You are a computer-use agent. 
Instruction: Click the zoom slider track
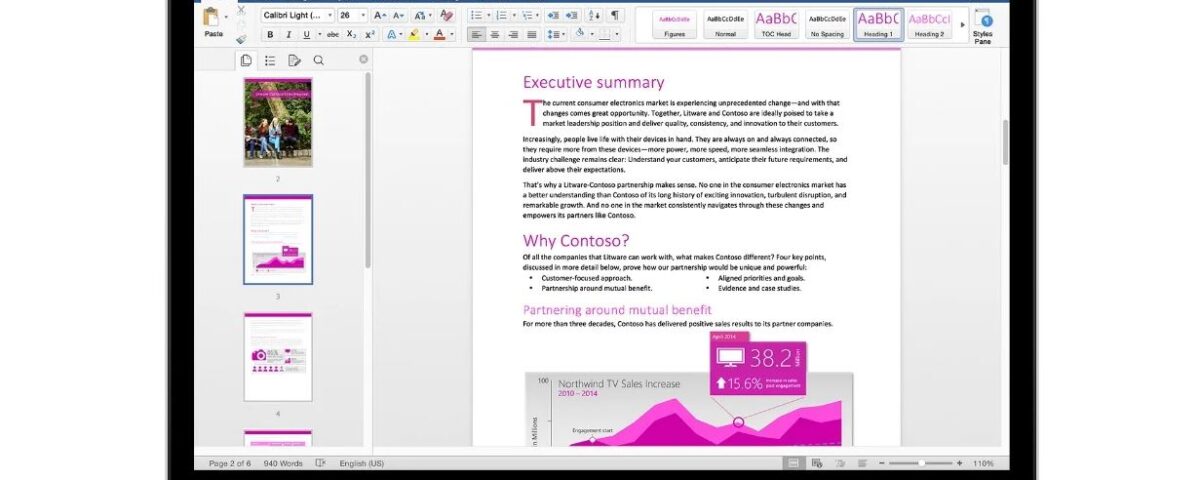919,463
